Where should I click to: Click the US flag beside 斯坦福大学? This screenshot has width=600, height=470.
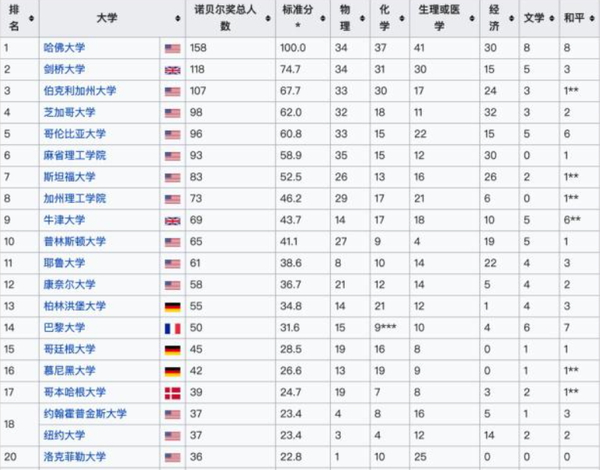tap(173, 178)
